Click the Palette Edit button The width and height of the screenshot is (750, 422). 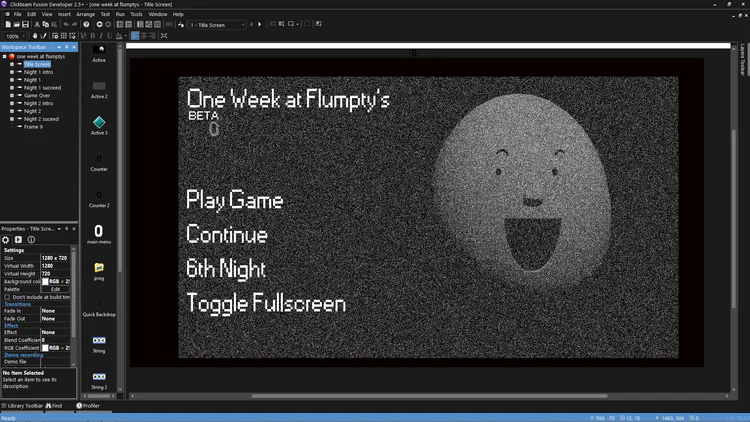[55, 289]
